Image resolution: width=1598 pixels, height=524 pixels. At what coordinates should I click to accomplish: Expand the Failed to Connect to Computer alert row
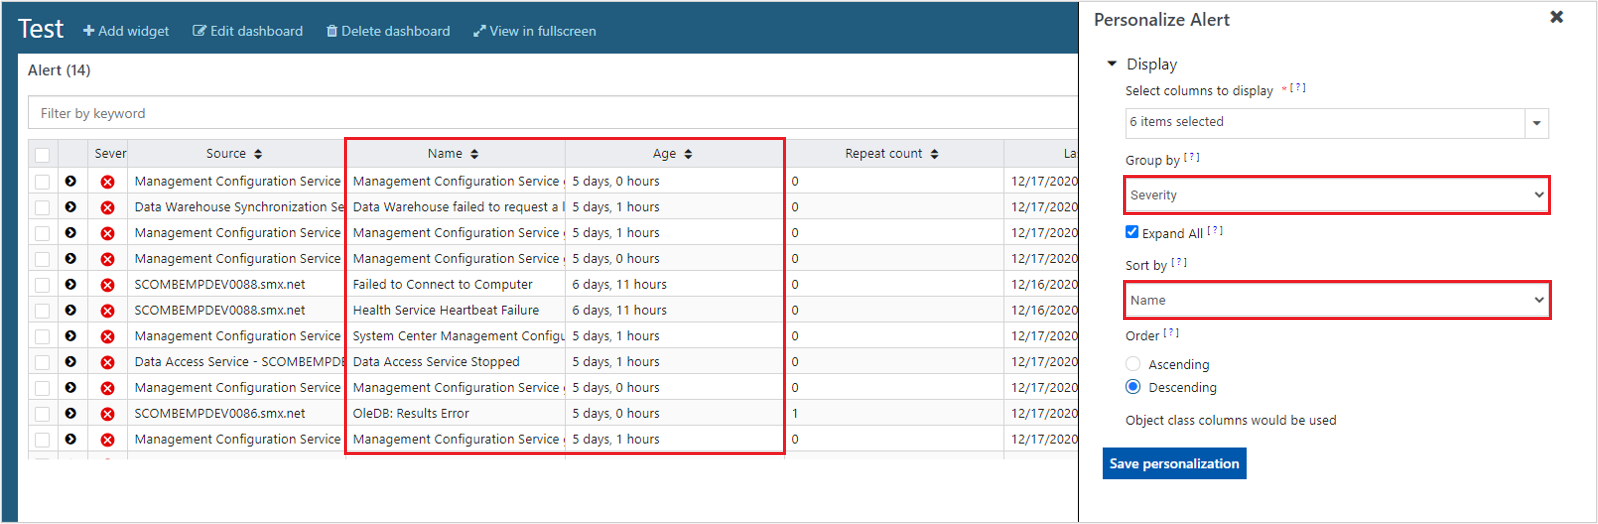pyautogui.click(x=71, y=285)
